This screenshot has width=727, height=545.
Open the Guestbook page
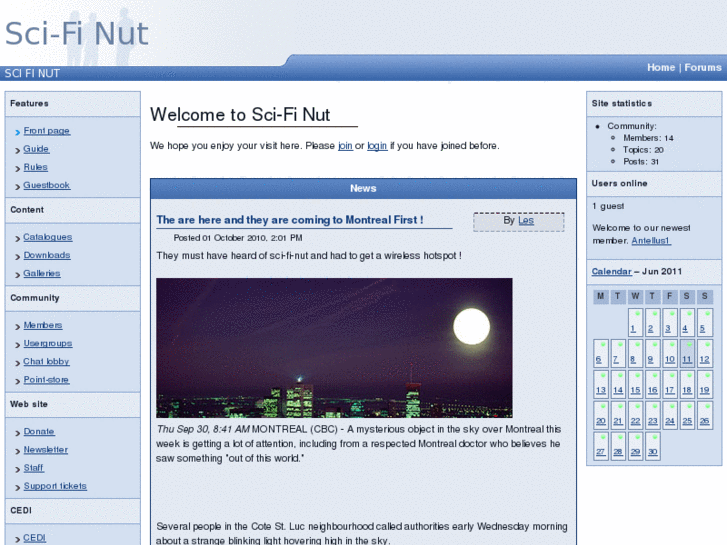(x=46, y=185)
